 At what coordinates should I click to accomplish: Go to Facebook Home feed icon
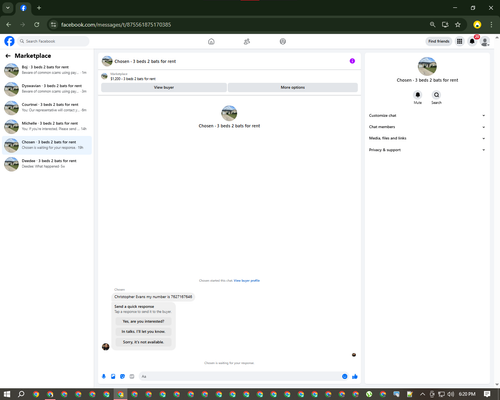tap(211, 41)
